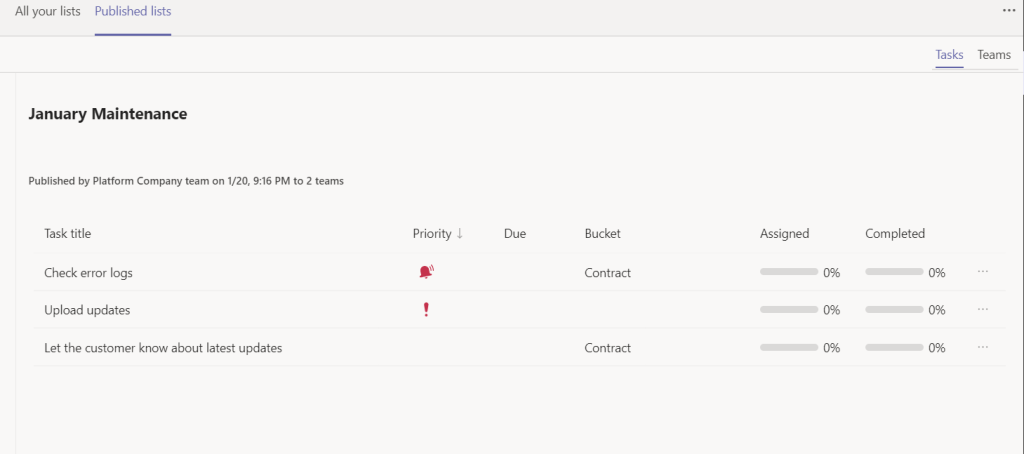Select the Published lists tab
1024x454 pixels.
pos(133,12)
